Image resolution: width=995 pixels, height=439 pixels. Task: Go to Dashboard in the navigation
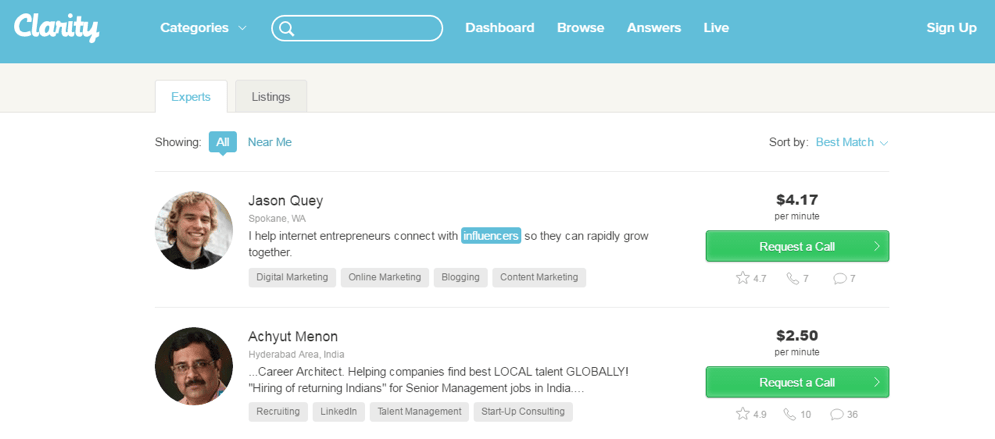[499, 28]
